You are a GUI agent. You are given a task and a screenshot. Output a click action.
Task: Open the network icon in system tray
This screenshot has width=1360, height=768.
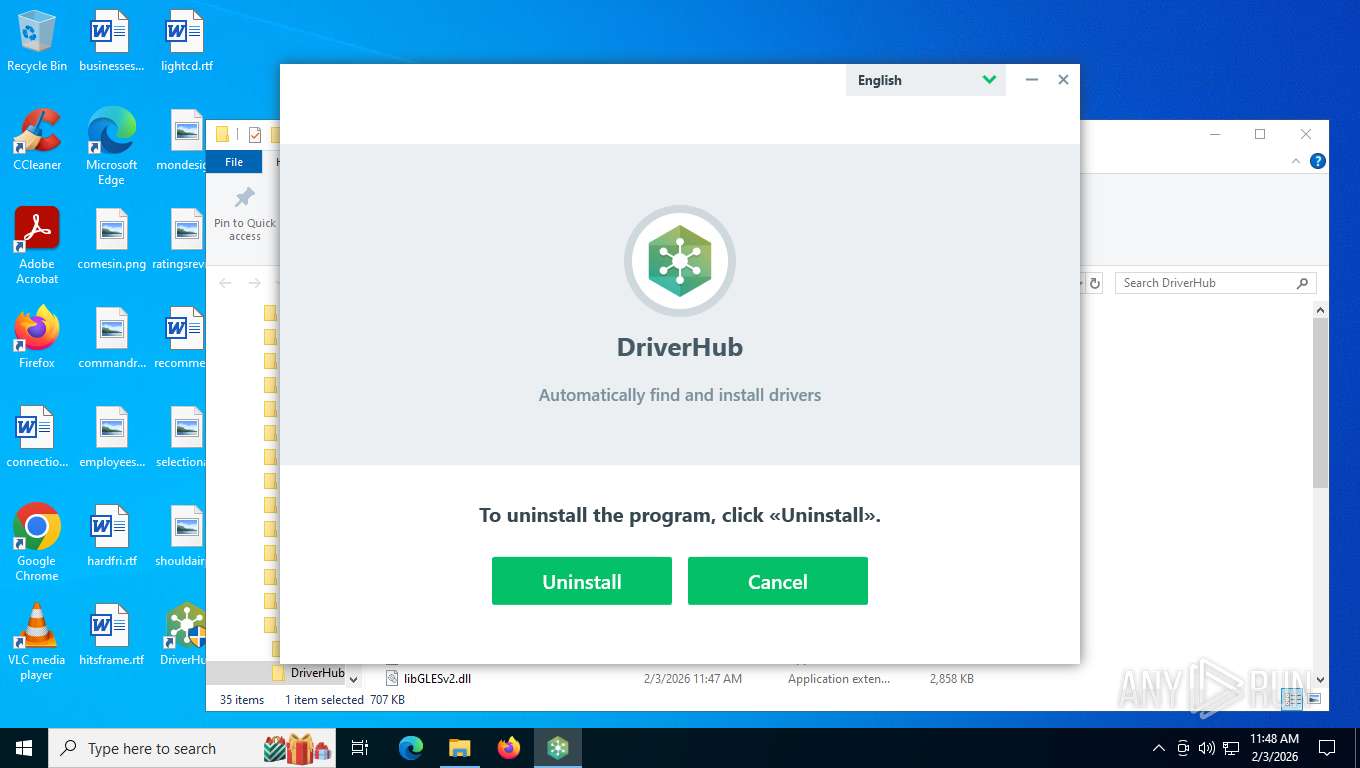click(1231, 748)
